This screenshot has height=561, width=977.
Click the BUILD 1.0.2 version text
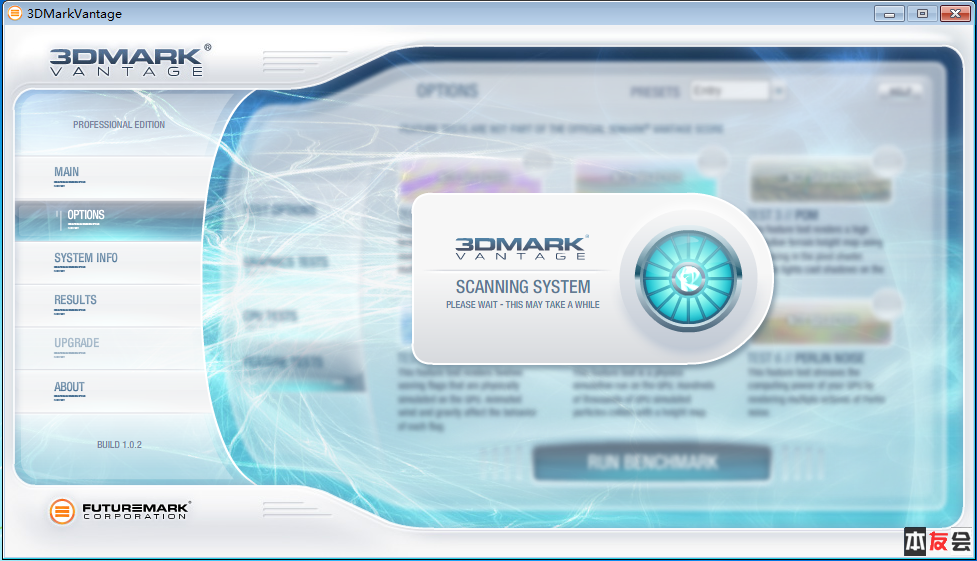119,444
